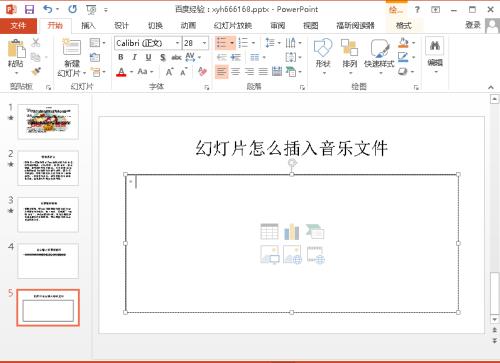The height and width of the screenshot is (363, 500).
Task: Expand the Paragraph dialog launcher
Action: pyautogui.click(x=302, y=87)
